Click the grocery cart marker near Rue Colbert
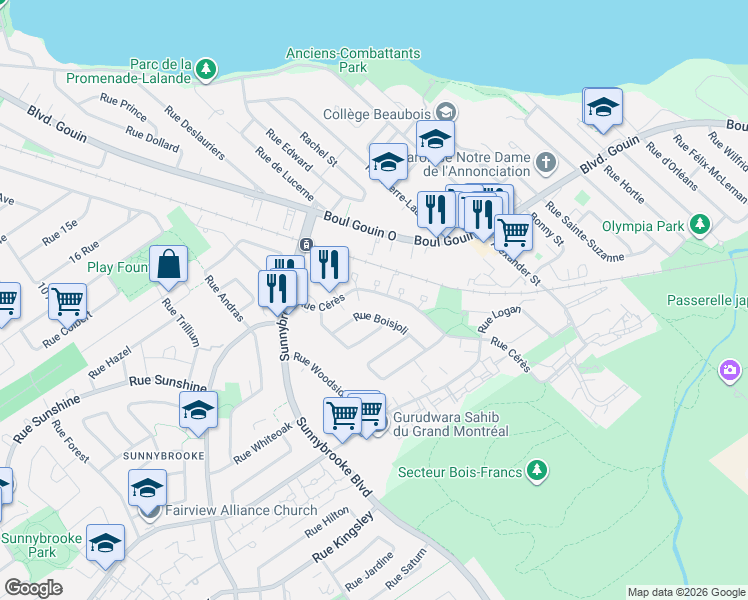The image size is (748, 600). point(68,305)
